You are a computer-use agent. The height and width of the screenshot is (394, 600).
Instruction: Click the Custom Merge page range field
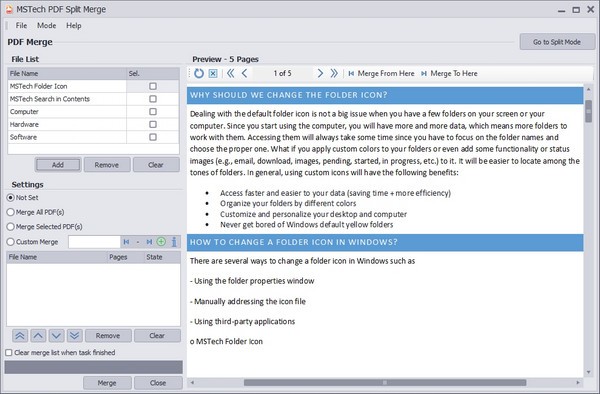(x=95, y=242)
